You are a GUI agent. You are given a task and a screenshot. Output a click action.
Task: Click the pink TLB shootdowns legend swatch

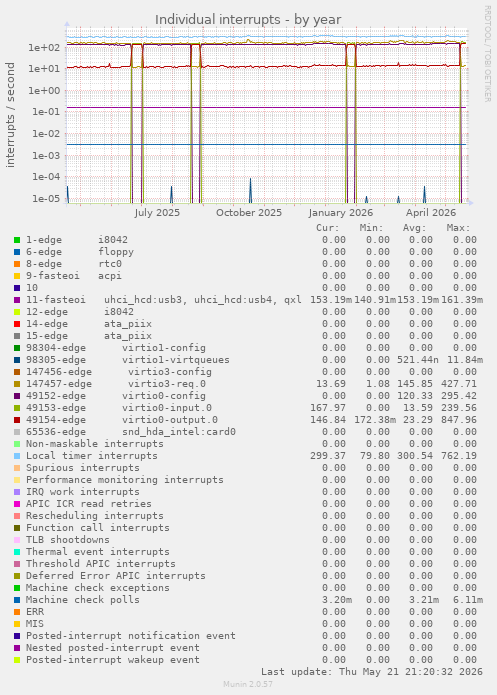pyautogui.click(x=17, y=540)
